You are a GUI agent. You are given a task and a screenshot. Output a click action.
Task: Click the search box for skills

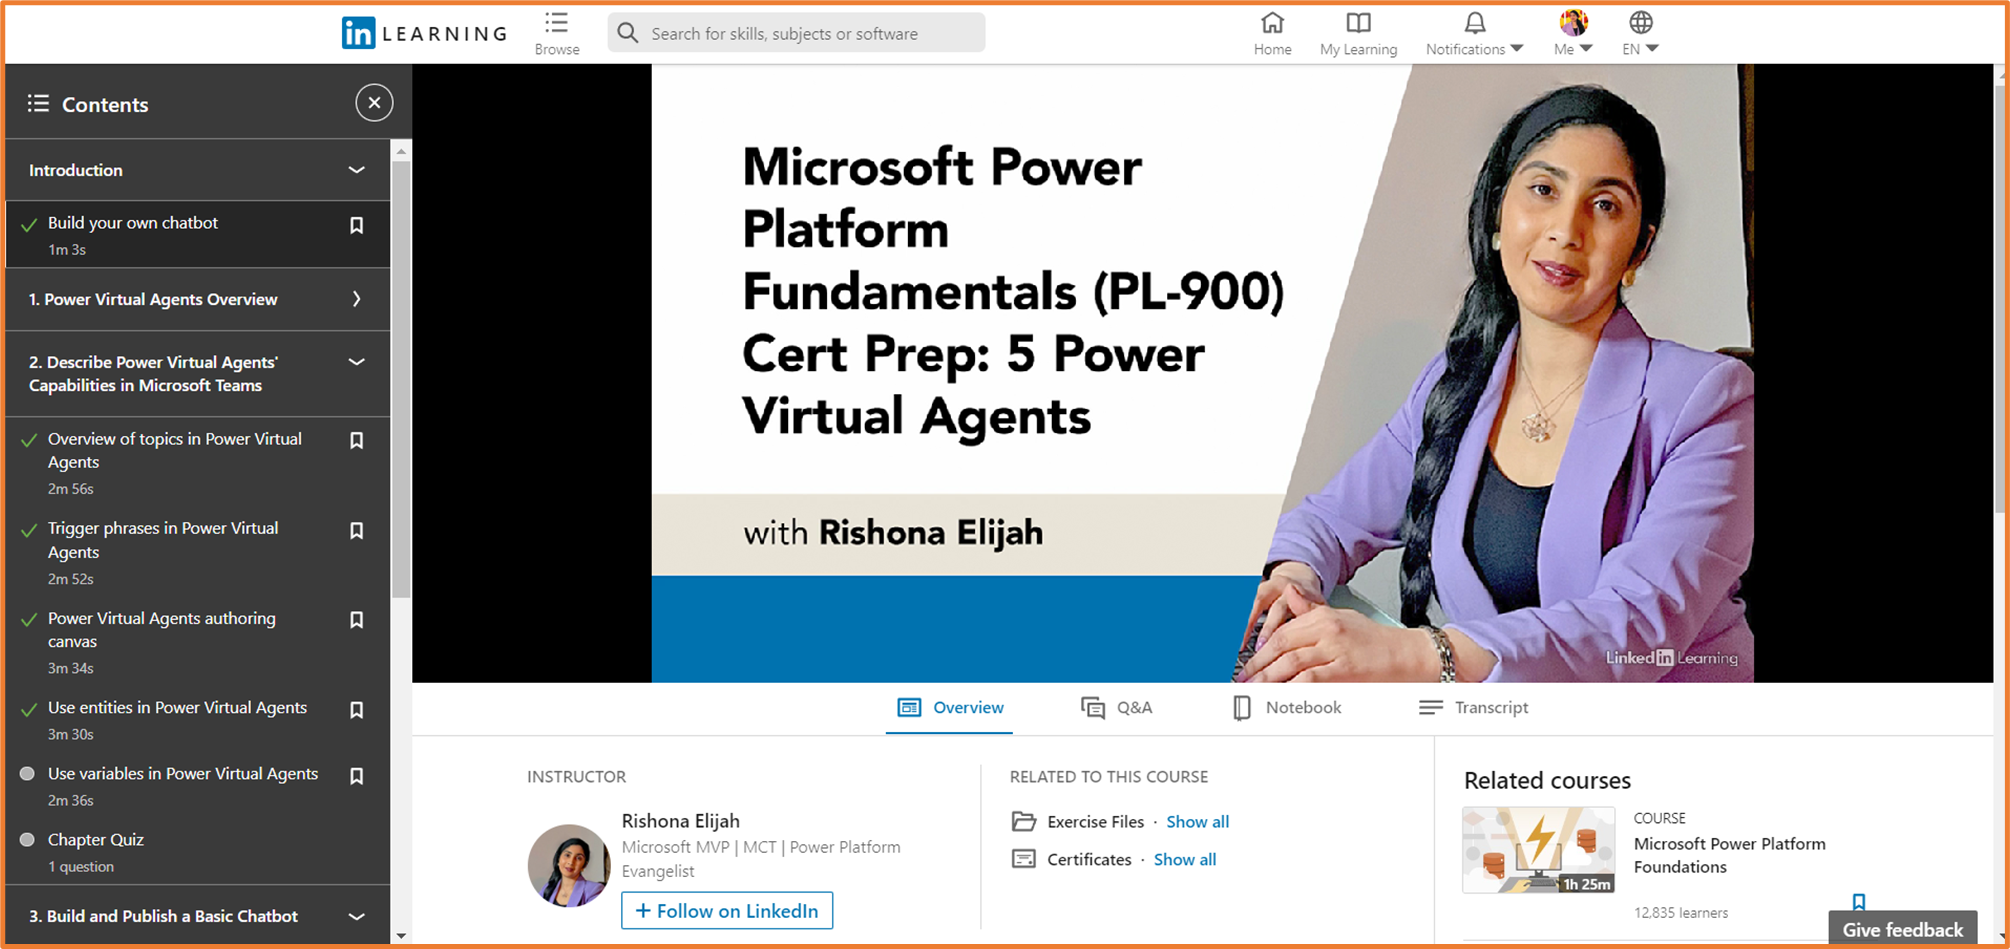(796, 33)
